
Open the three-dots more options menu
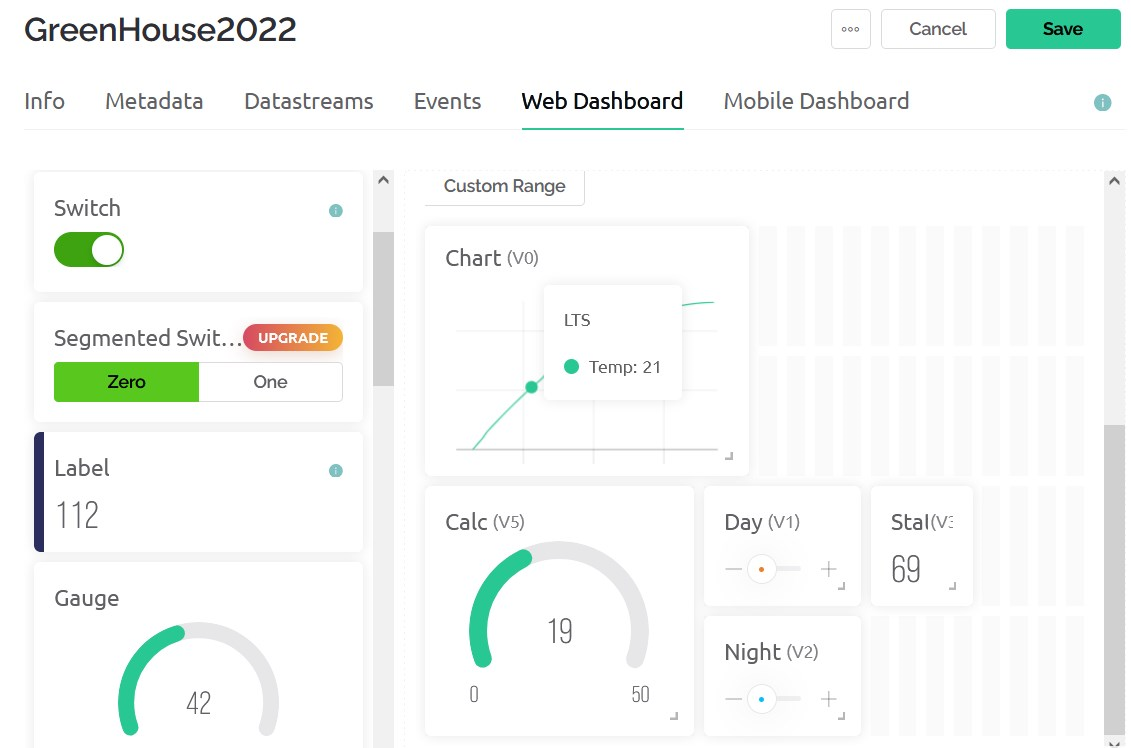coord(850,29)
